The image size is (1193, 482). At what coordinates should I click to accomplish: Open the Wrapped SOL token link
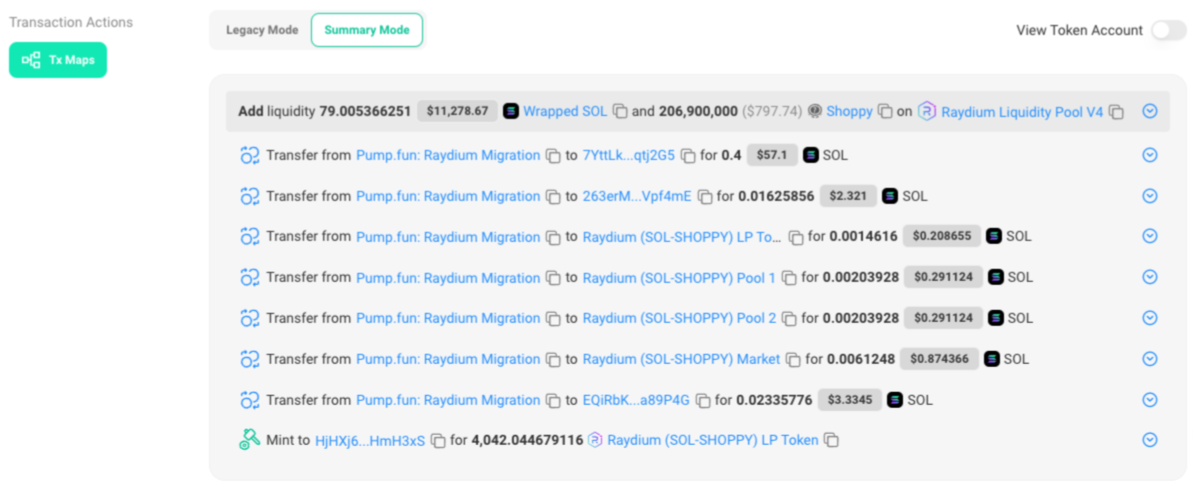tap(564, 112)
